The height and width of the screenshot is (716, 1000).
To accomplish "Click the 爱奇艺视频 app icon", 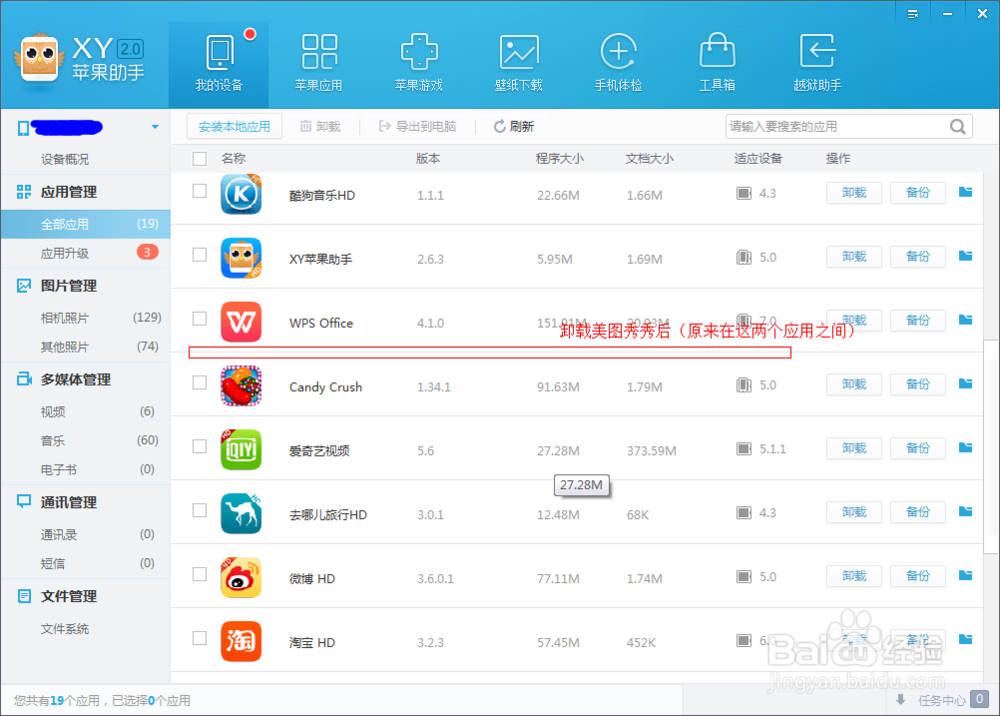I will [241, 449].
